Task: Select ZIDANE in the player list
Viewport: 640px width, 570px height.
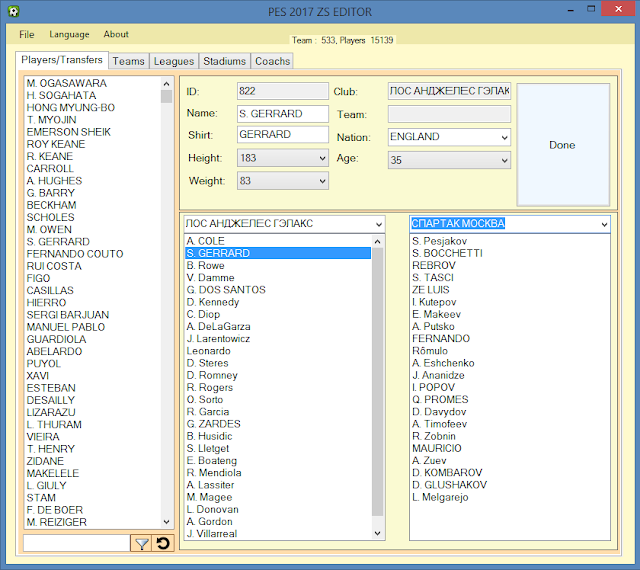Action: [x=45, y=461]
